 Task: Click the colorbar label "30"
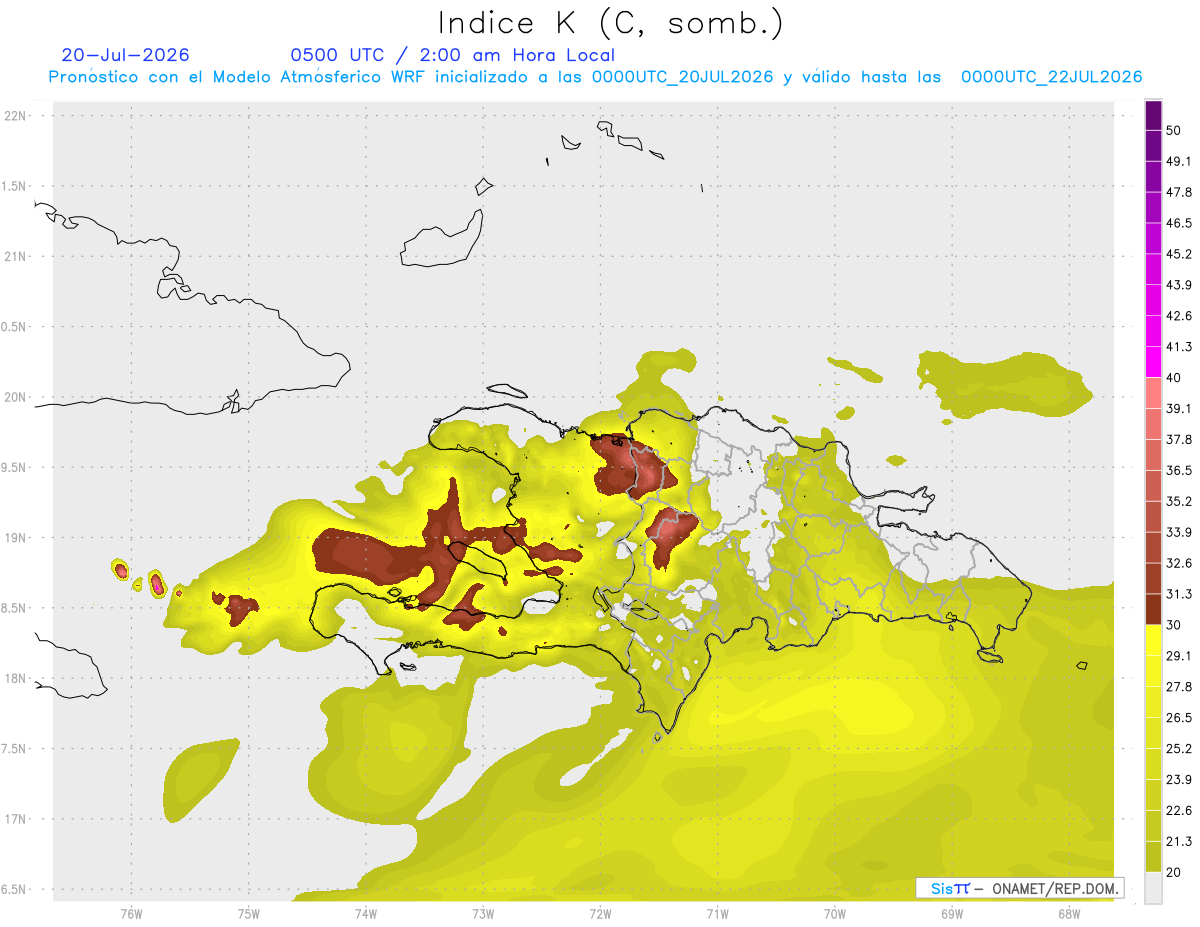(1174, 625)
